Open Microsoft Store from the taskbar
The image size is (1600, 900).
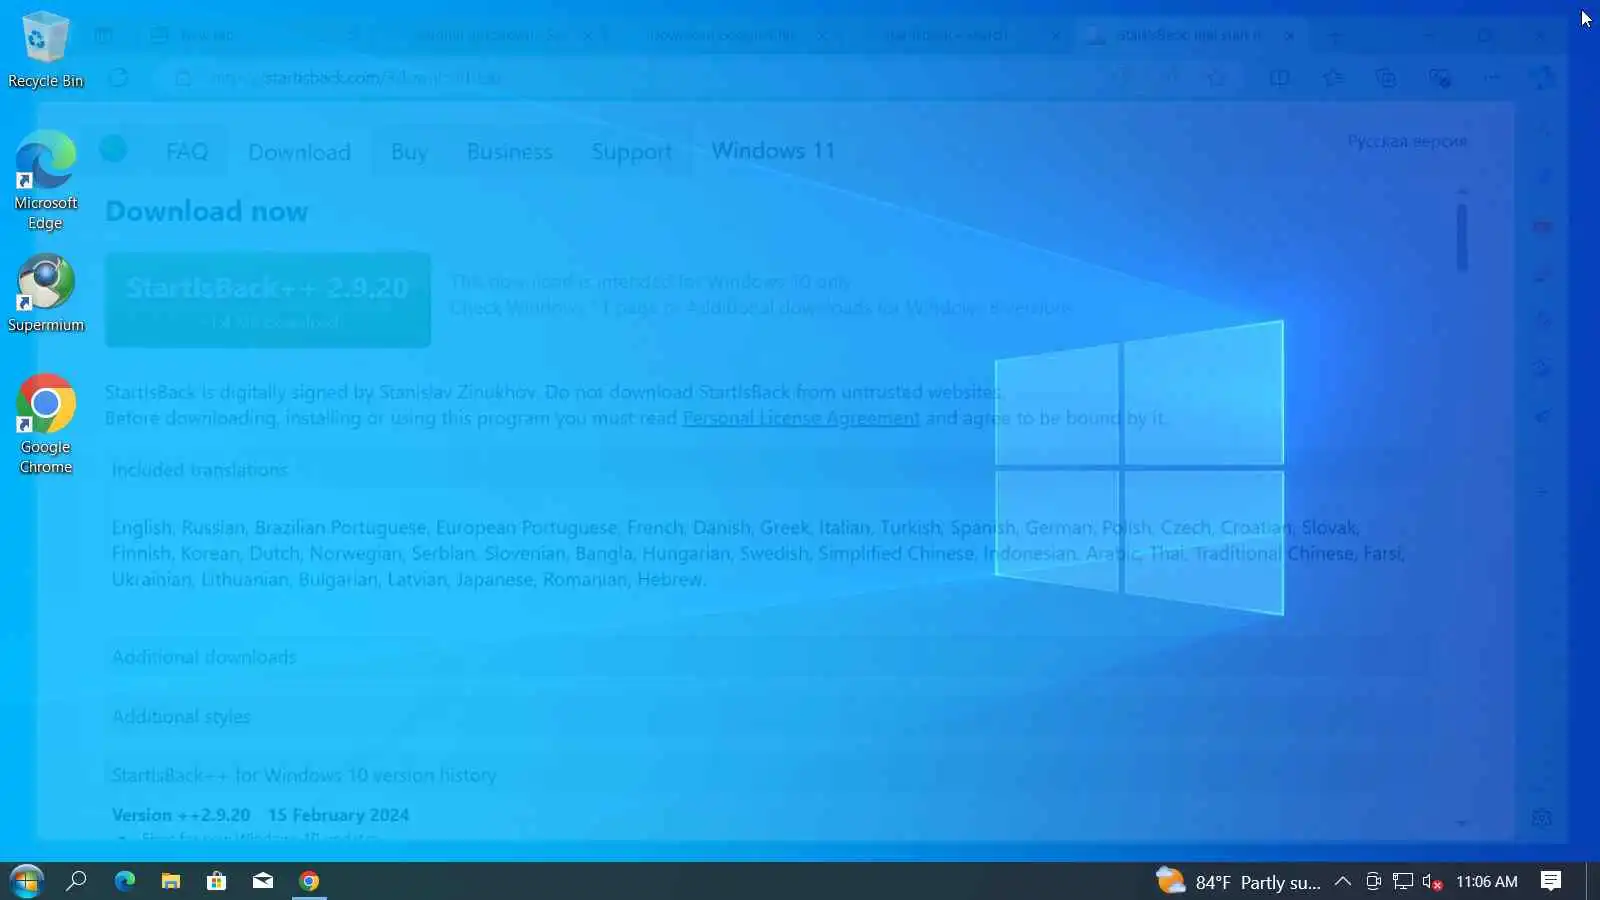216,881
